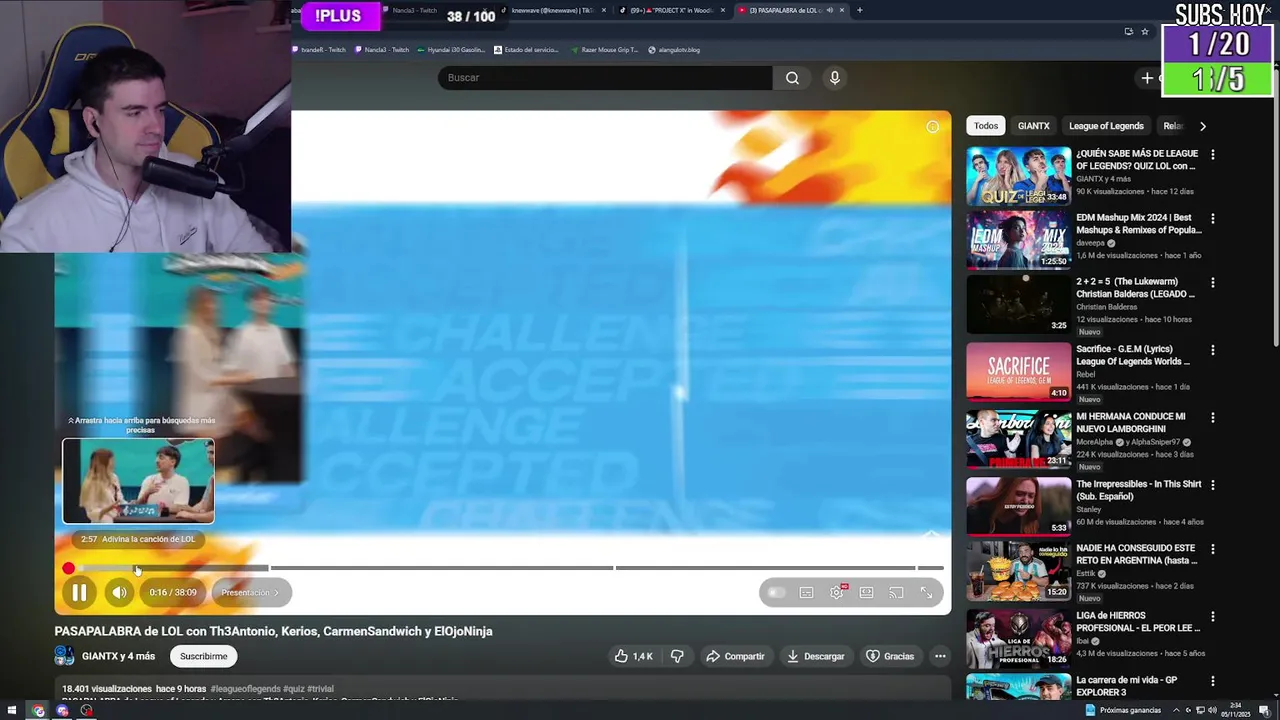Screen dimensions: 1280x720
Task: Open the EDM Mashup Mix 2024 thumbnail
Action: point(1018,240)
